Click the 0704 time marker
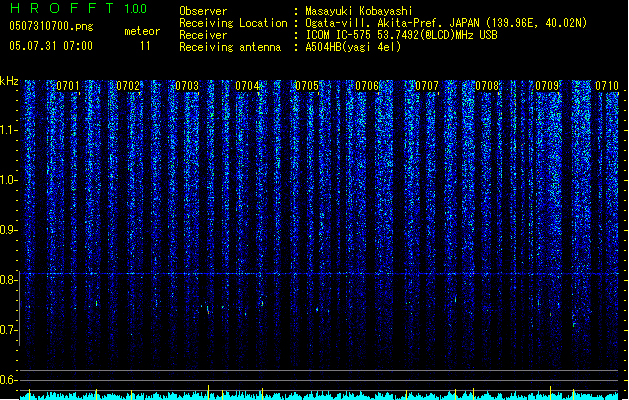Viewport: 629px width, 400px height. point(247,86)
